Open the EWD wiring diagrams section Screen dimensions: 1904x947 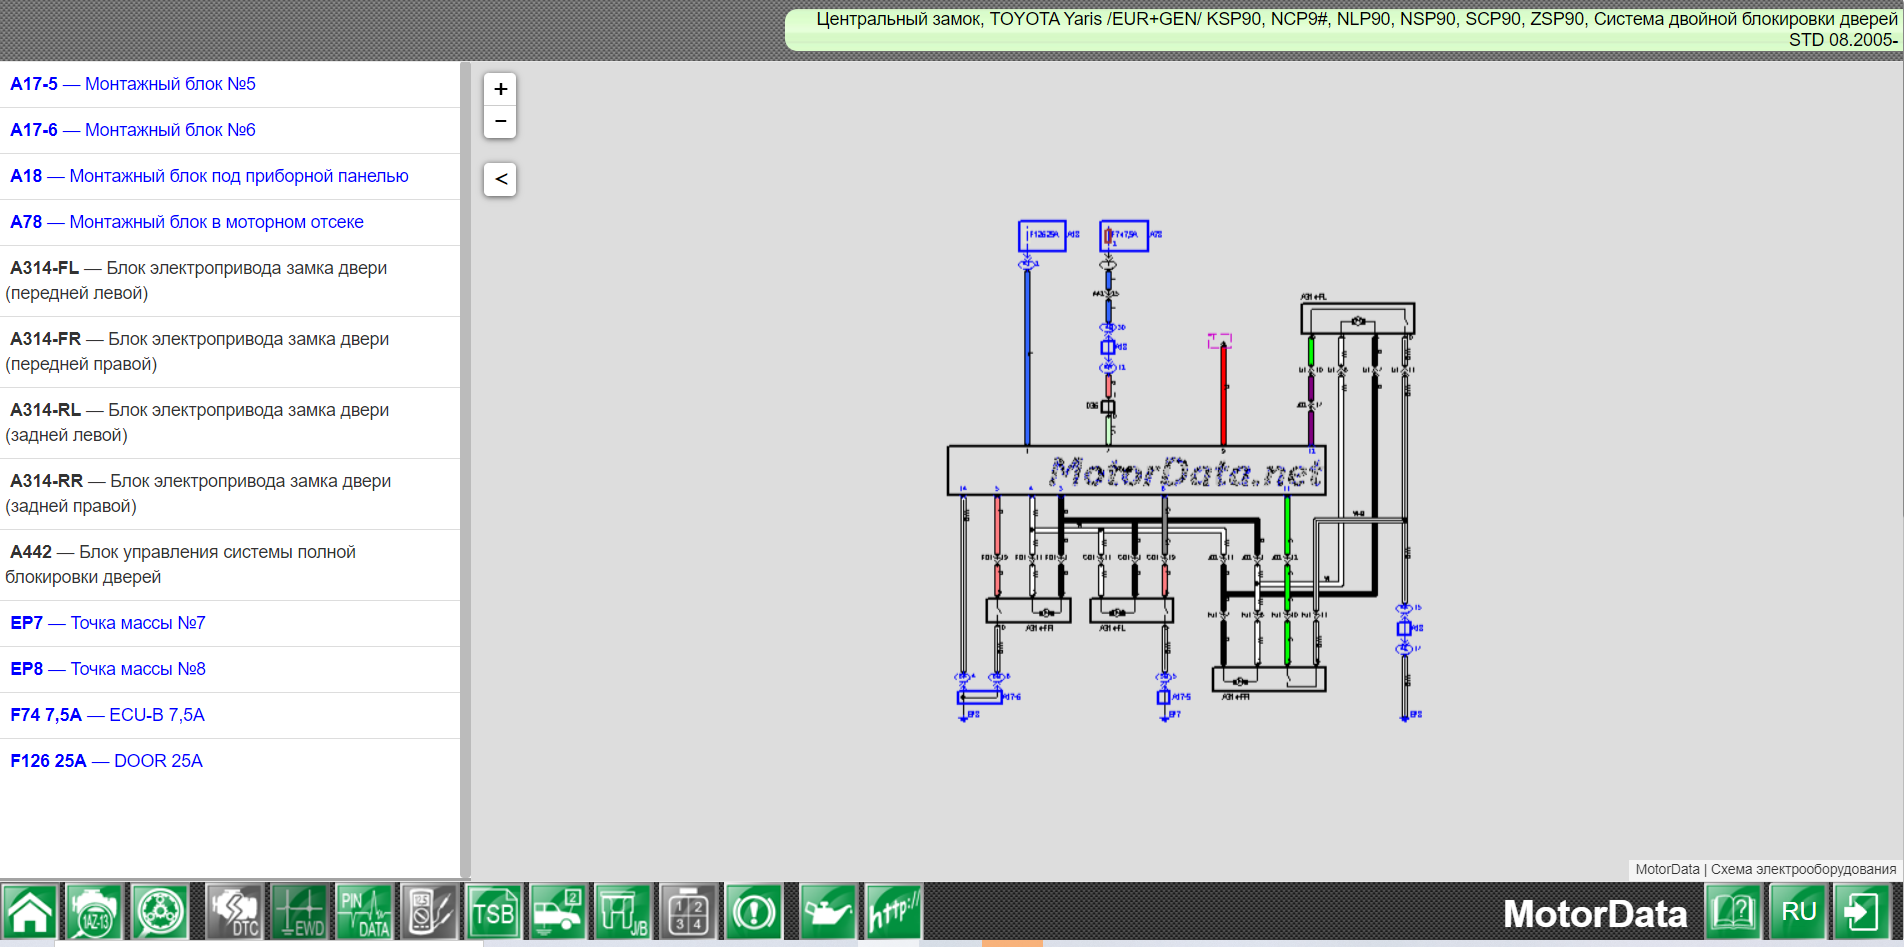pyautogui.click(x=300, y=912)
